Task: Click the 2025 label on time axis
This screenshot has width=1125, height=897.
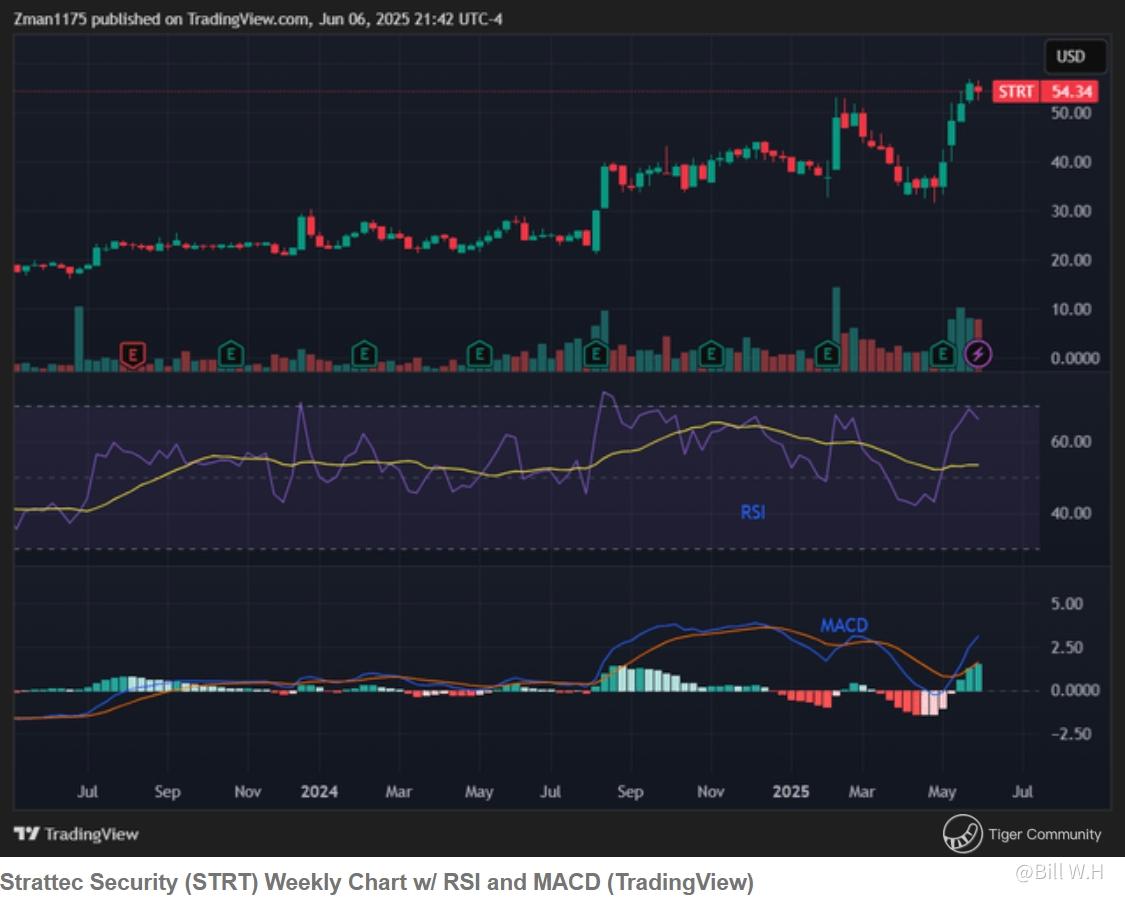Action: [791, 792]
